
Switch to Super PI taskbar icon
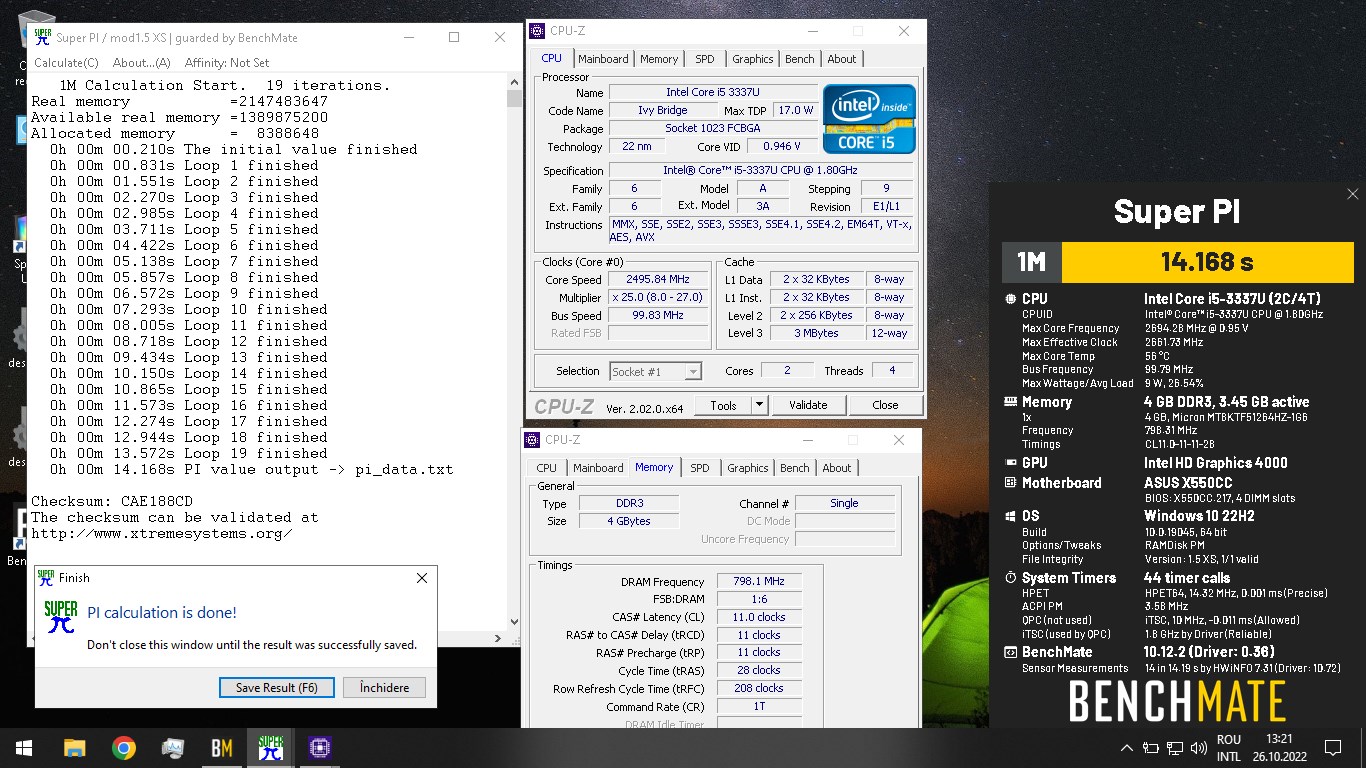coord(270,748)
